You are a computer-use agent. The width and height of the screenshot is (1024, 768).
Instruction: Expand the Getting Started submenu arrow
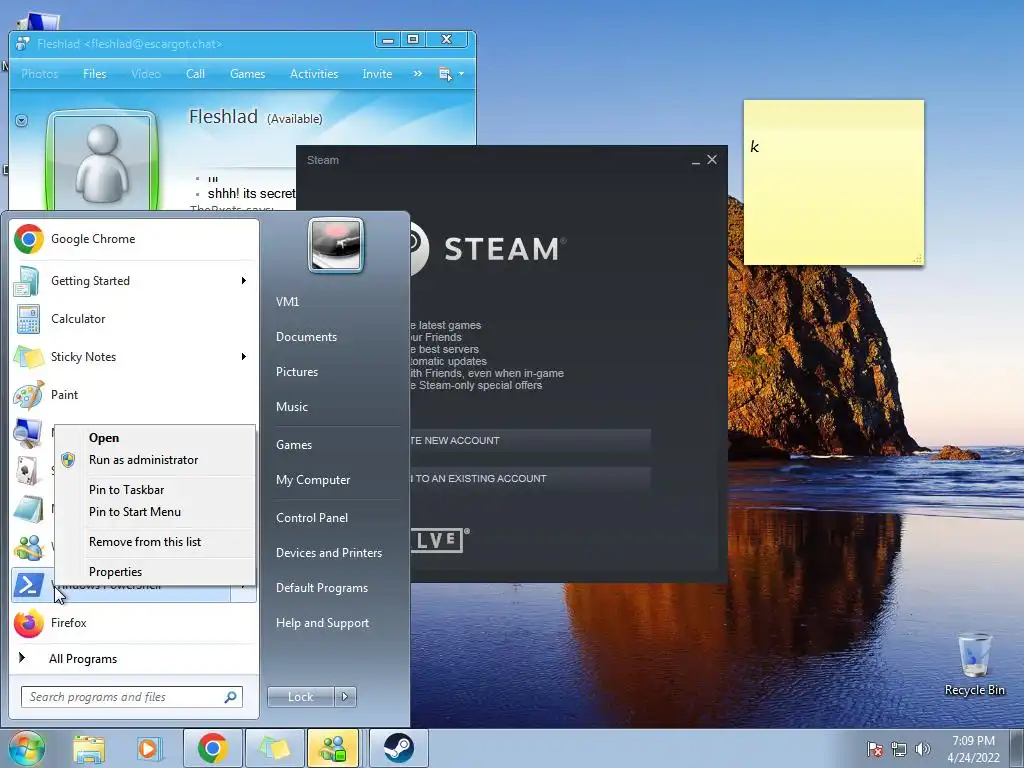point(244,281)
